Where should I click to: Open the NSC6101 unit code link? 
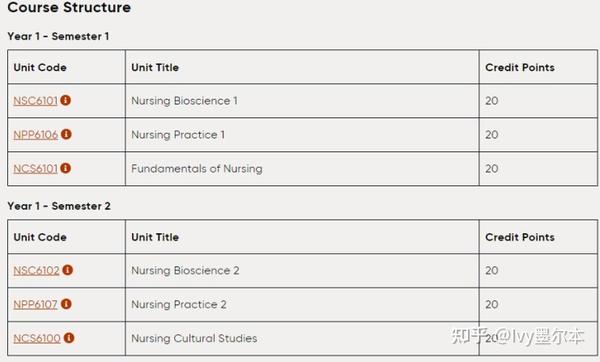[36, 101]
